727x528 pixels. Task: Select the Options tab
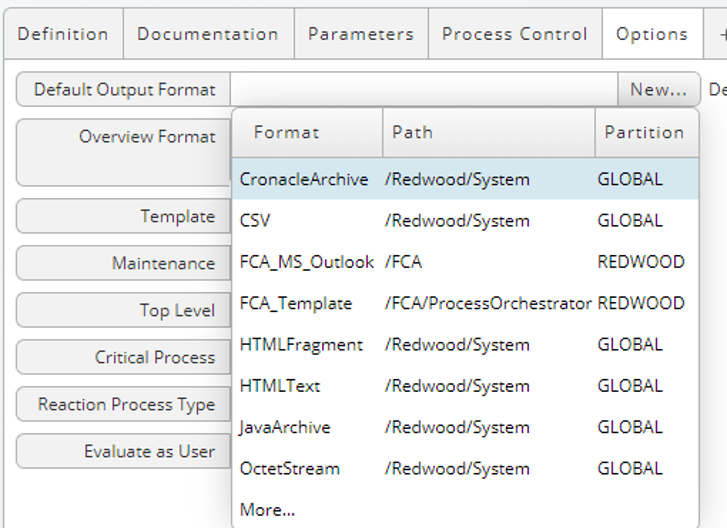(x=652, y=34)
